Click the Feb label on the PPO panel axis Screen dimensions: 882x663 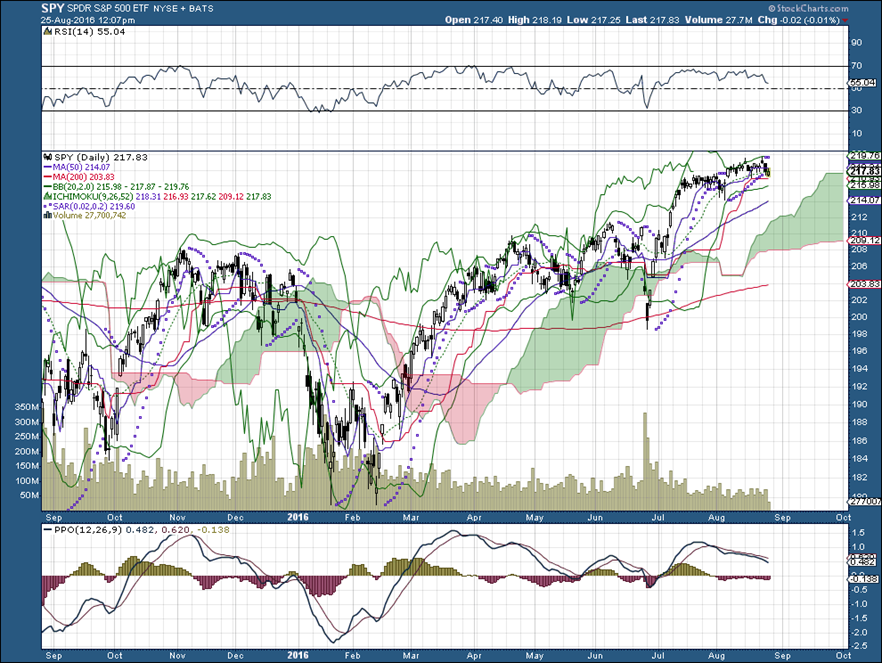point(352,656)
